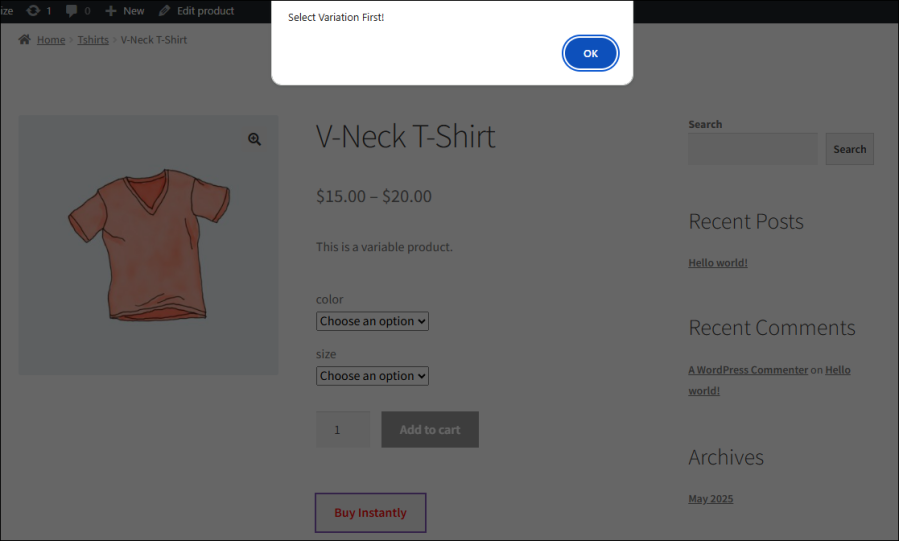
Task: Open the color dropdown
Action: click(372, 321)
